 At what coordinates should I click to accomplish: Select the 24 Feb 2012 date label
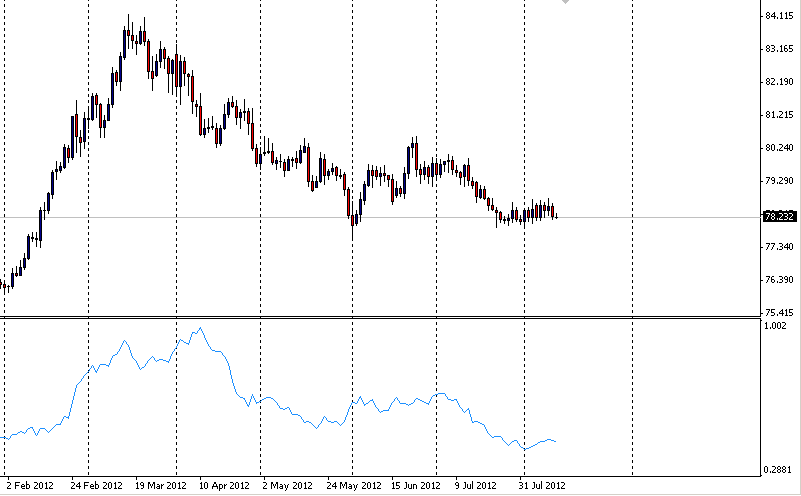click(x=97, y=485)
